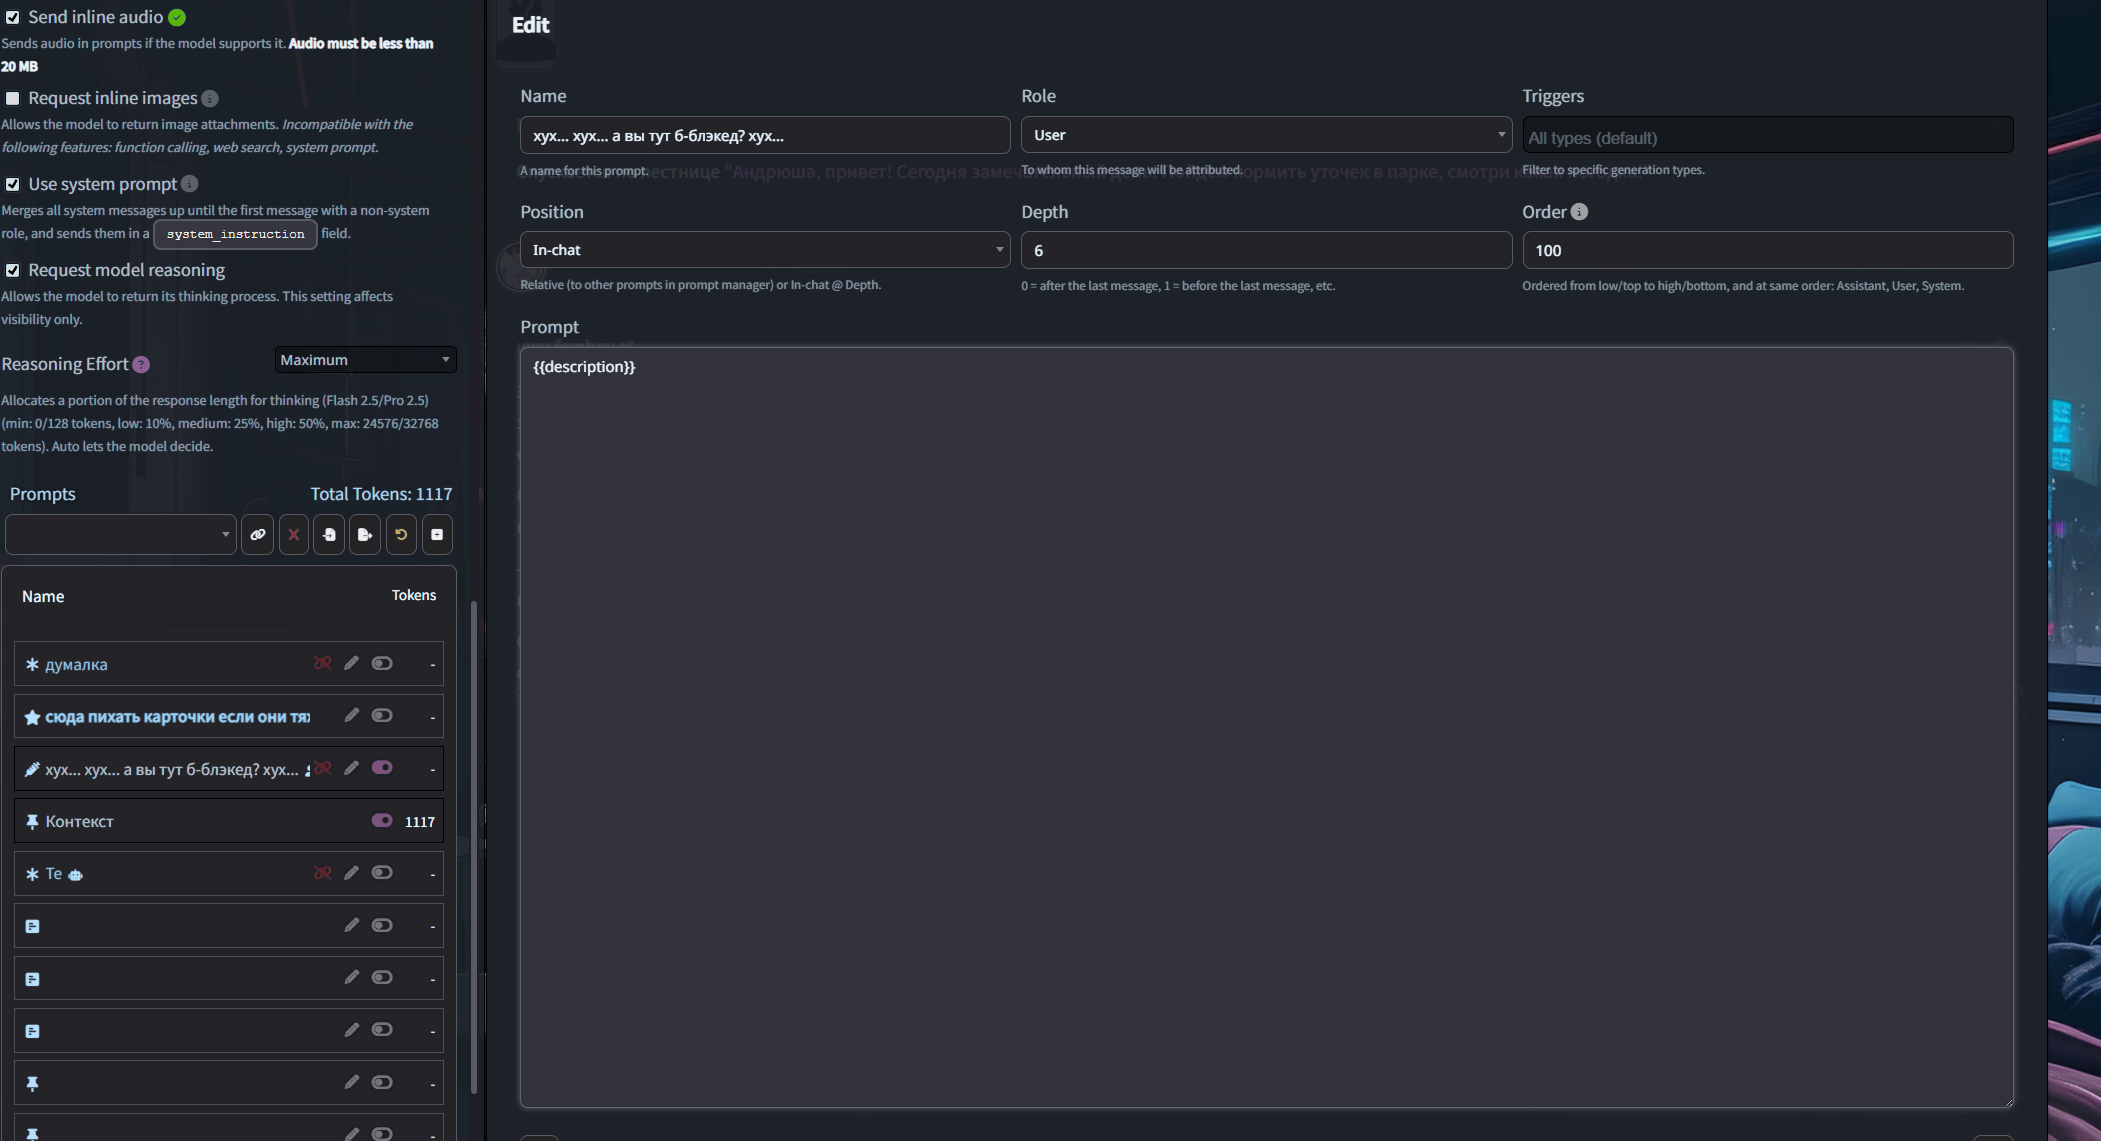Click the insert prompt link icon

[x=258, y=535]
